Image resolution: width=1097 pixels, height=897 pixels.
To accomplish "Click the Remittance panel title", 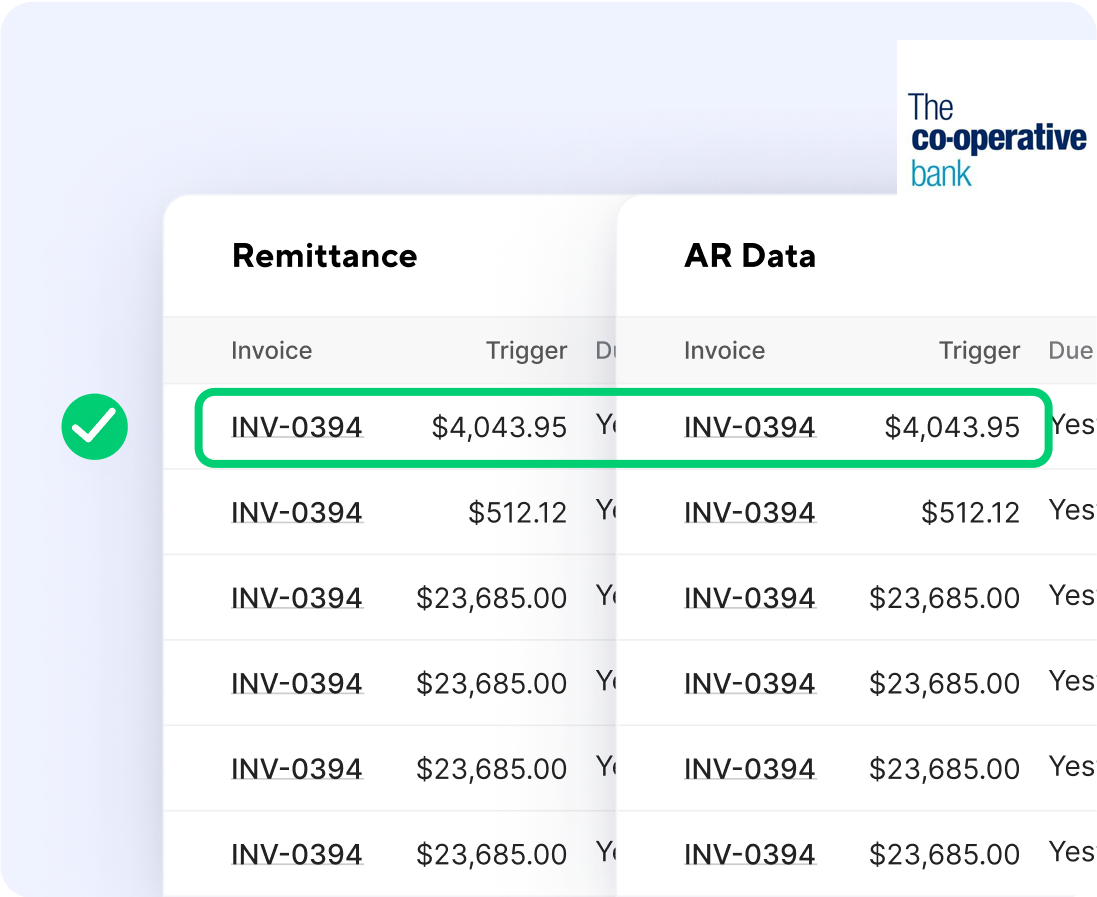I will coord(324,256).
